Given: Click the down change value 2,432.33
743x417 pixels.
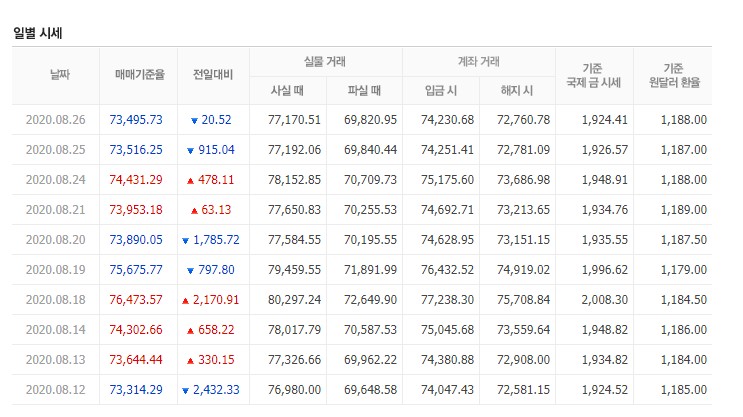Looking at the screenshot, I should tap(217, 390).
